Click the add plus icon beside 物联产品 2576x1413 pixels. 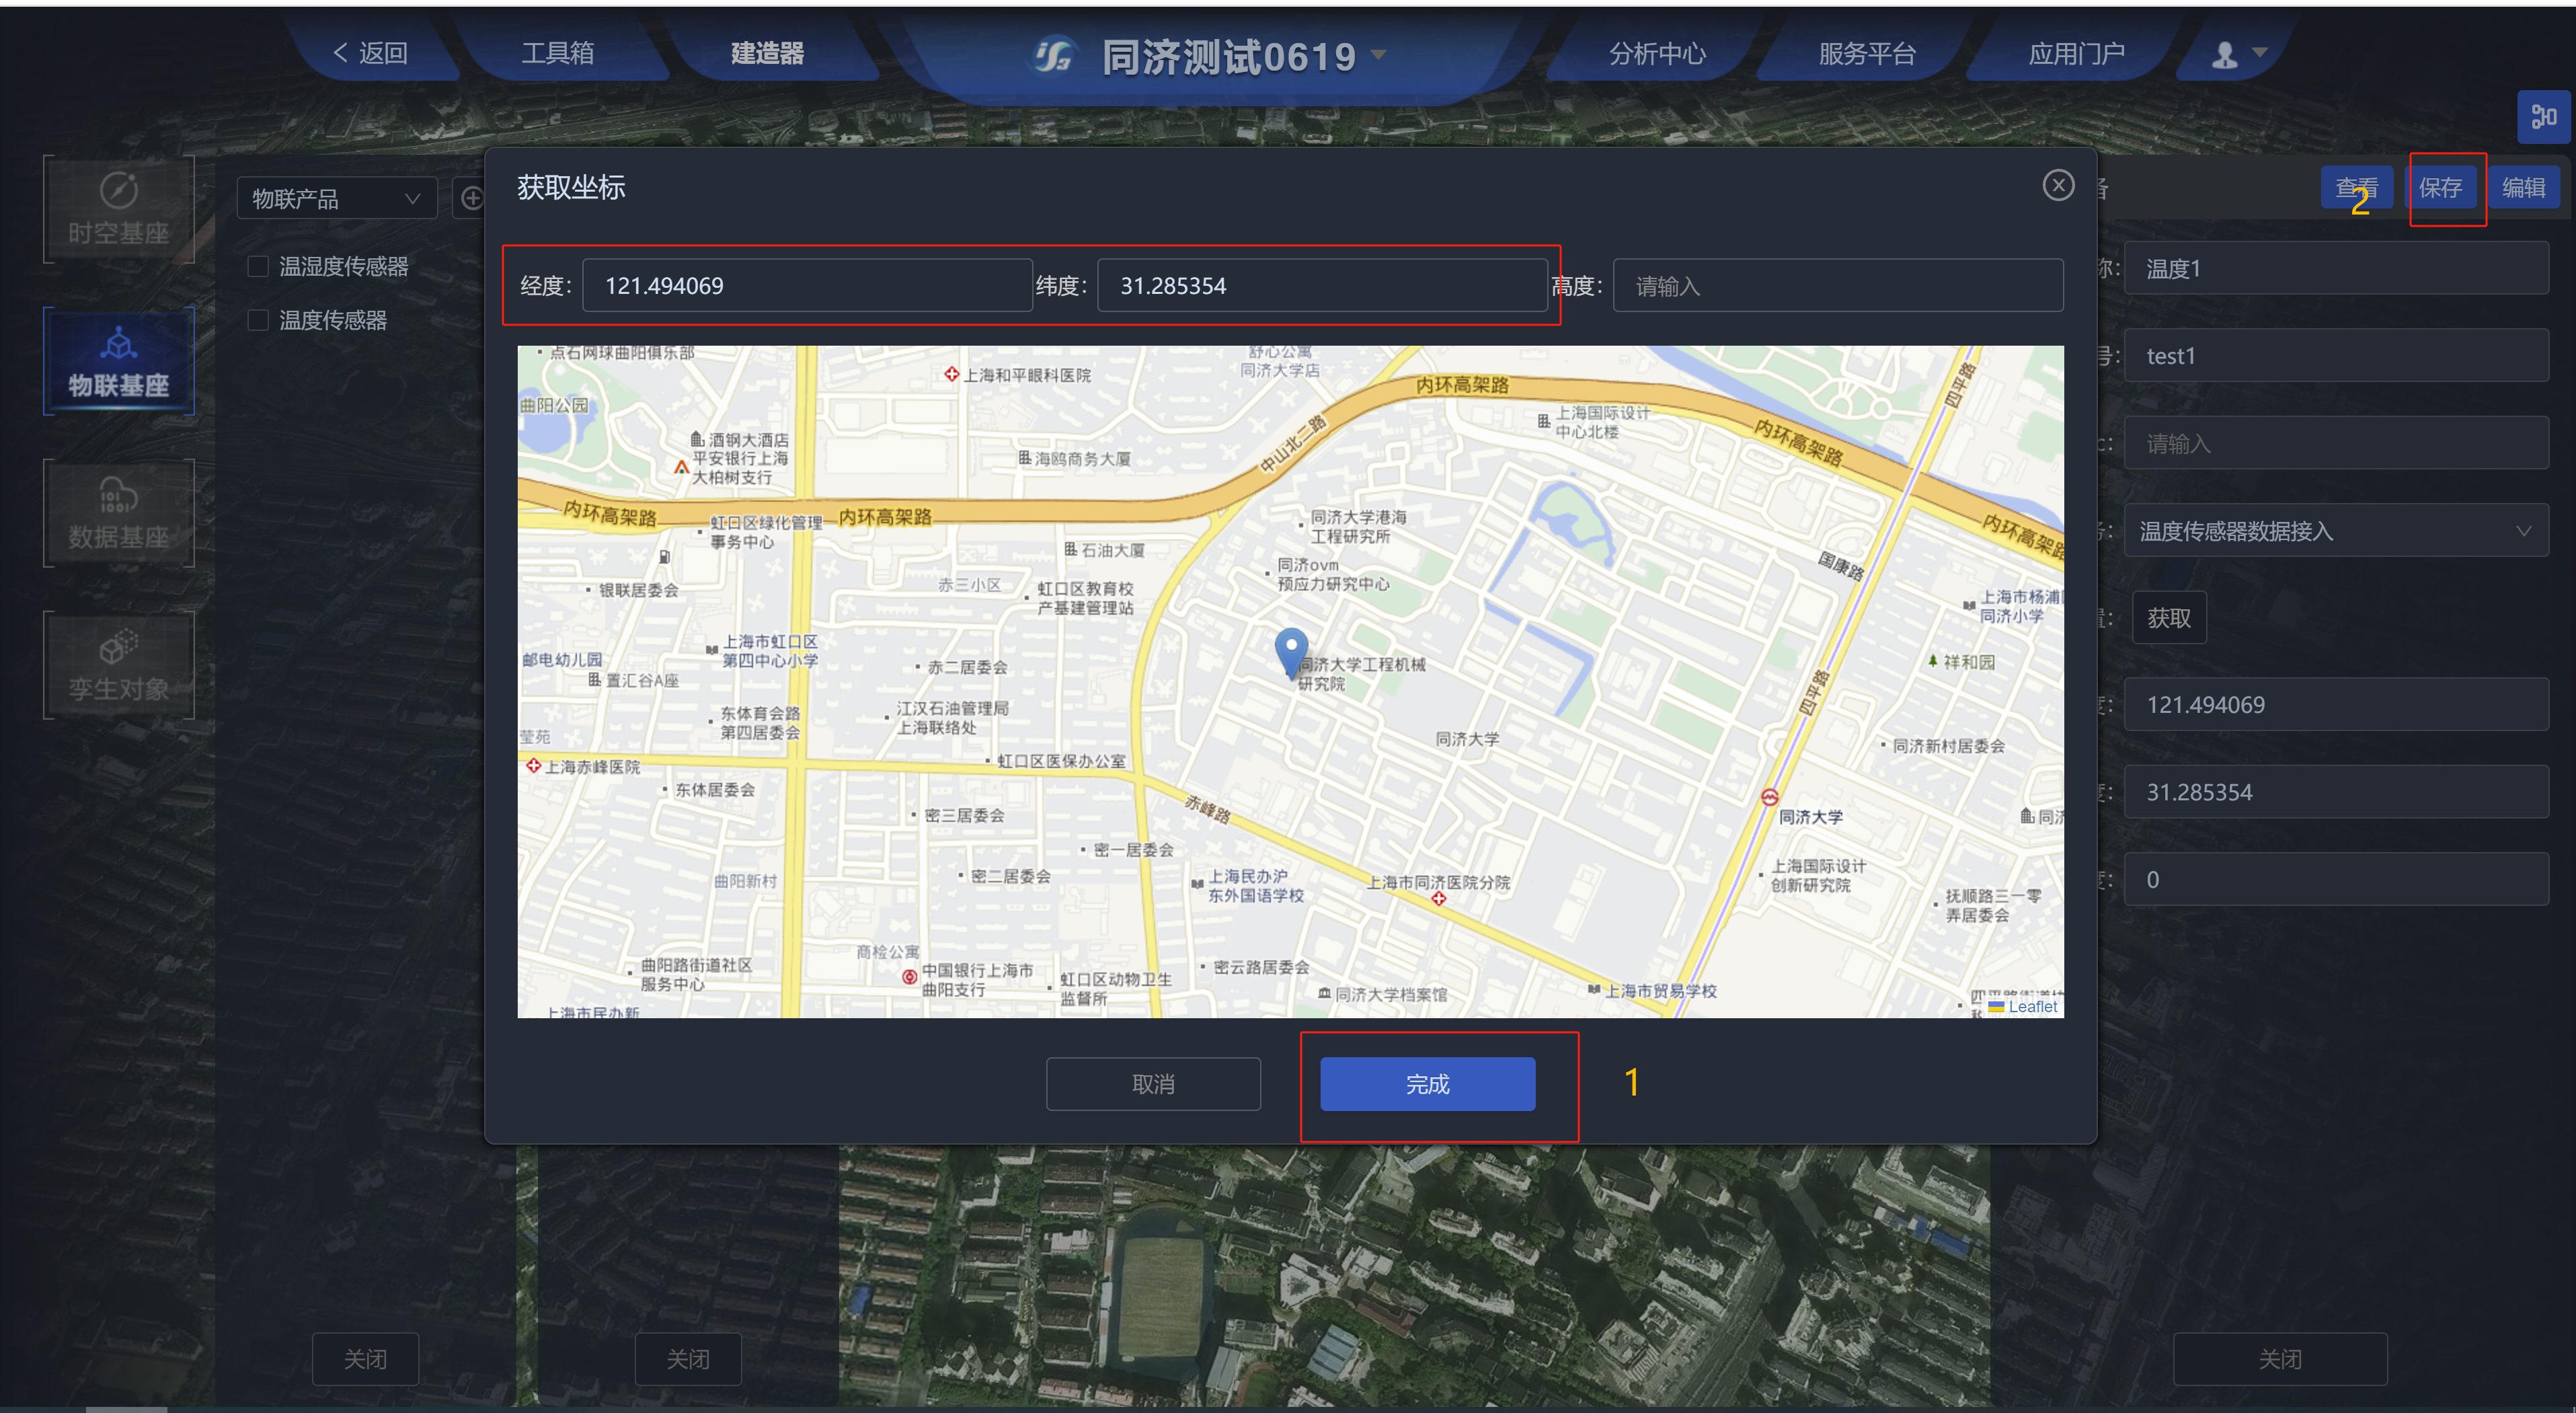(x=471, y=198)
